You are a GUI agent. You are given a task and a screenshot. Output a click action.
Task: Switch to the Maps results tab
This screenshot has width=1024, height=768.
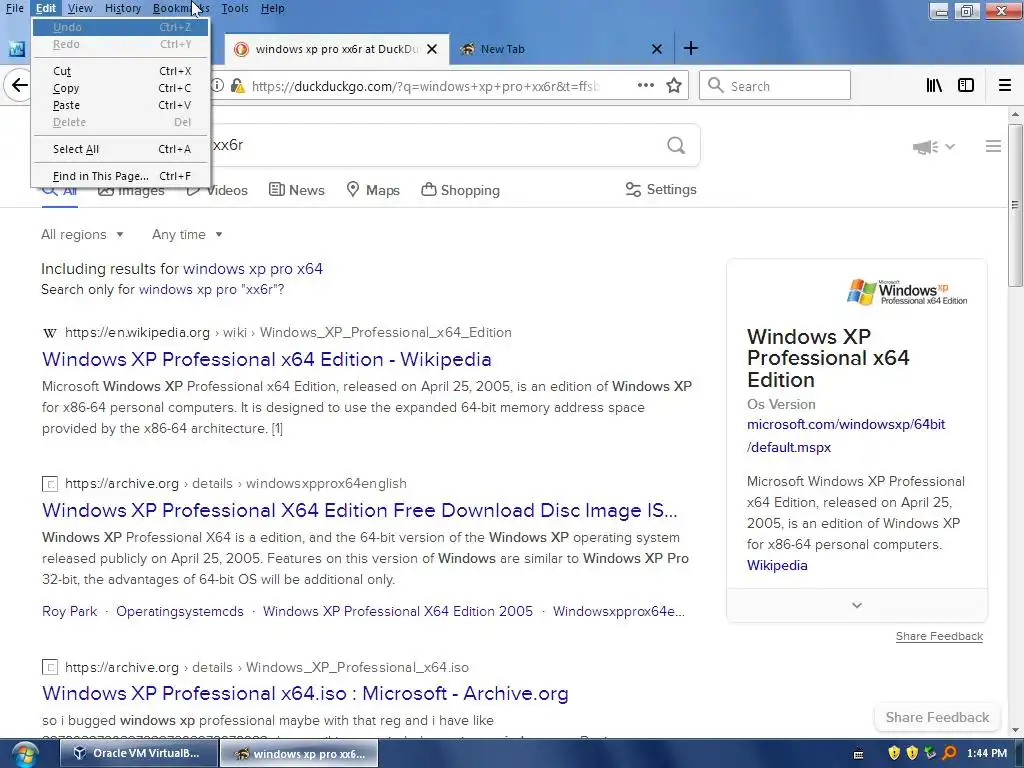click(x=373, y=190)
